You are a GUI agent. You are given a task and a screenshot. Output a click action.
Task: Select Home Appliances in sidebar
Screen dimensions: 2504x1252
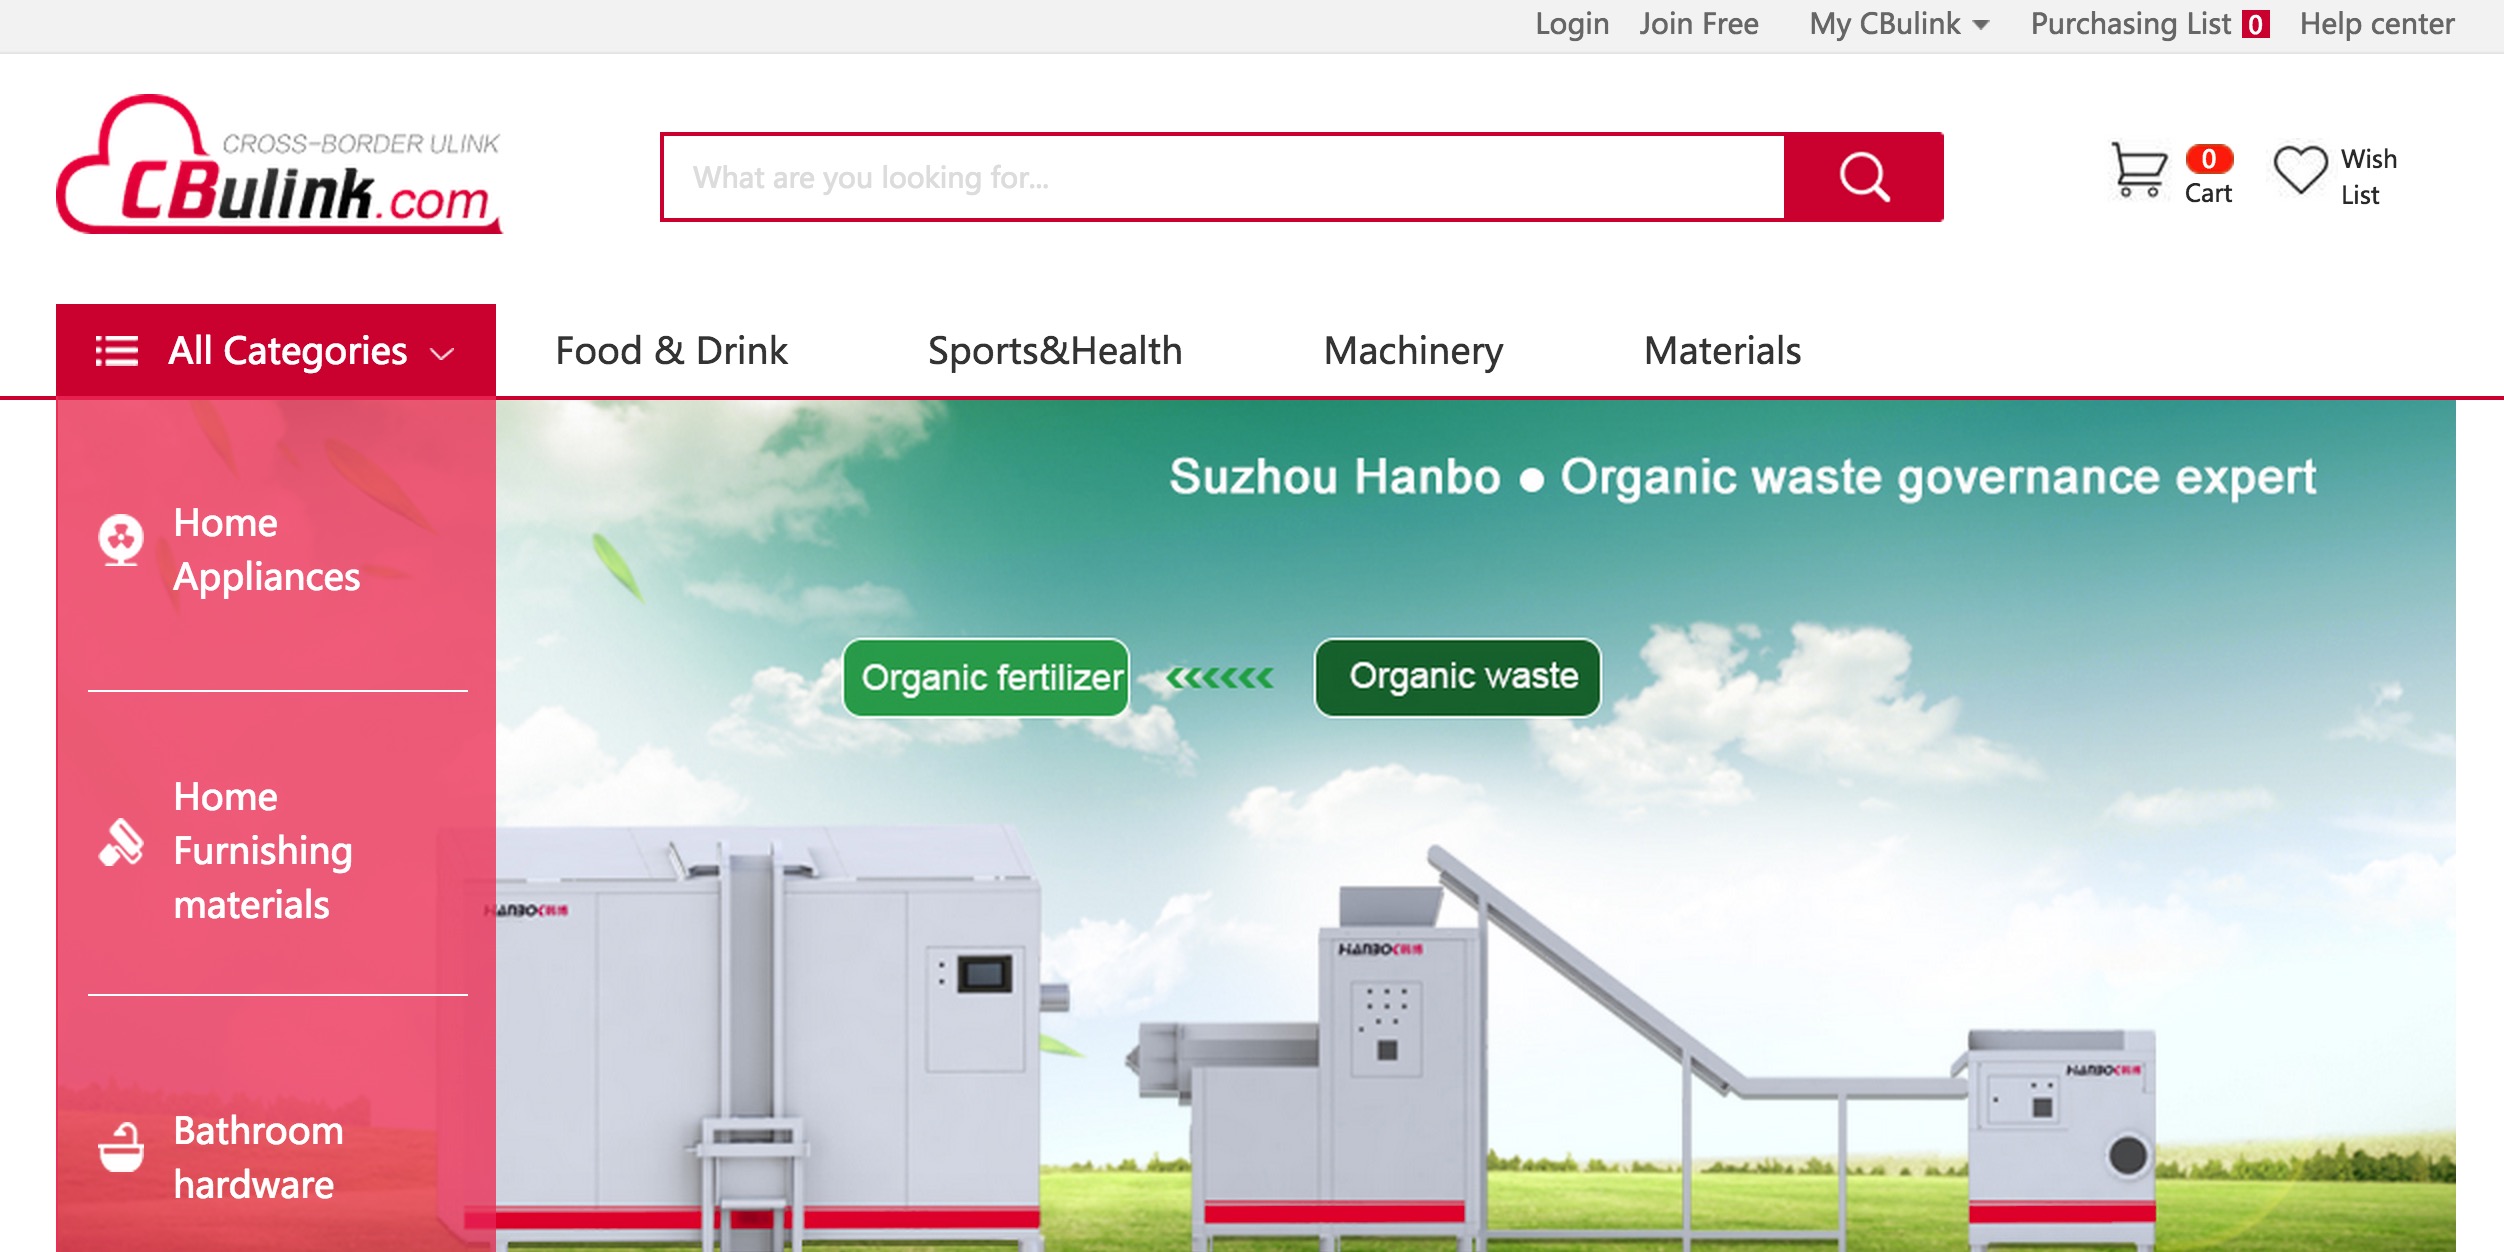pyautogui.click(x=267, y=550)
